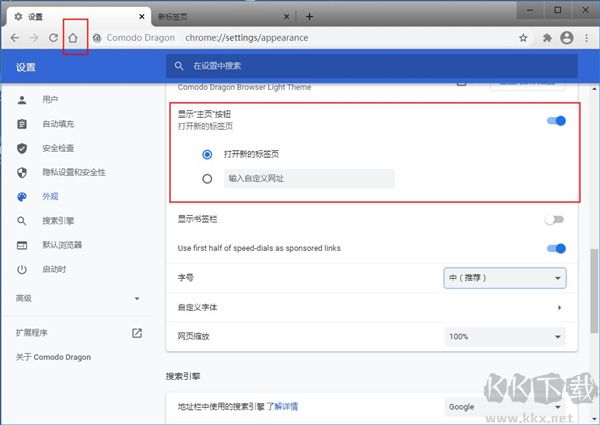Viewport: 600px width, 425px height.
Task: Click the 隐私设置和安全性 shield icon
Action: [x=22, y=173]
